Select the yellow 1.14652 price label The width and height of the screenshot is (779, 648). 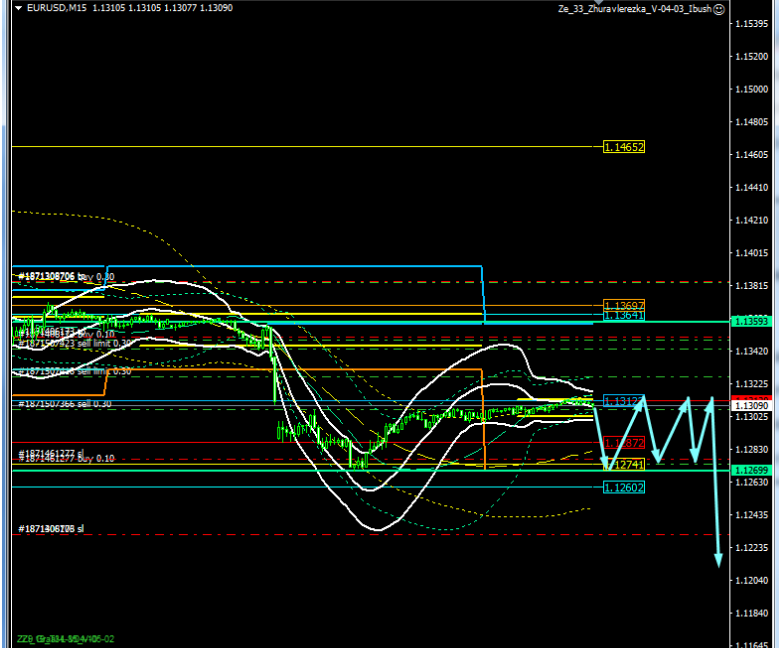pyautogui.click(x=623, y=147)
